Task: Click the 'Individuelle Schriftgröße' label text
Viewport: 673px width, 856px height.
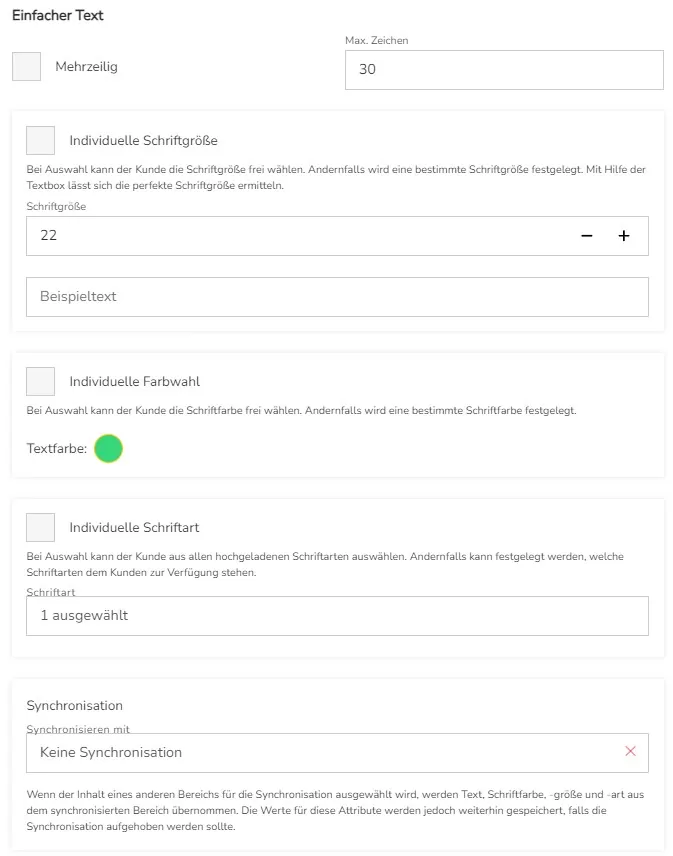Action: (x=143, y=141)
